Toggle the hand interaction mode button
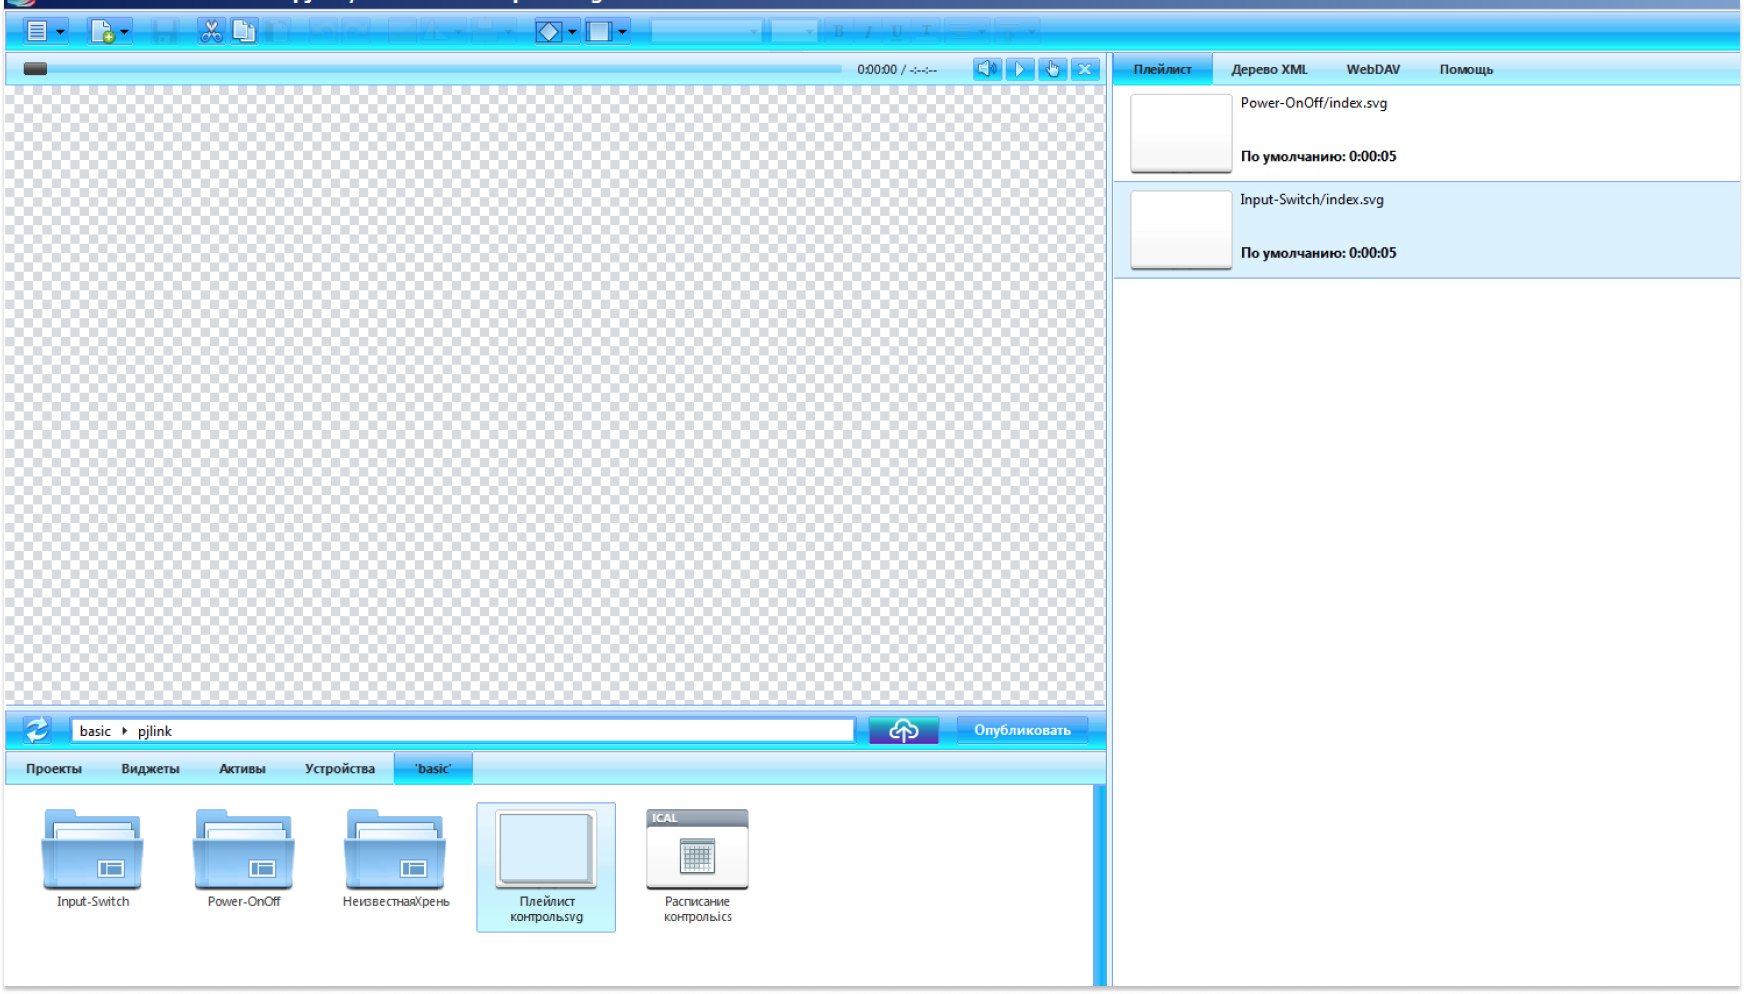 pos(1052,69)
